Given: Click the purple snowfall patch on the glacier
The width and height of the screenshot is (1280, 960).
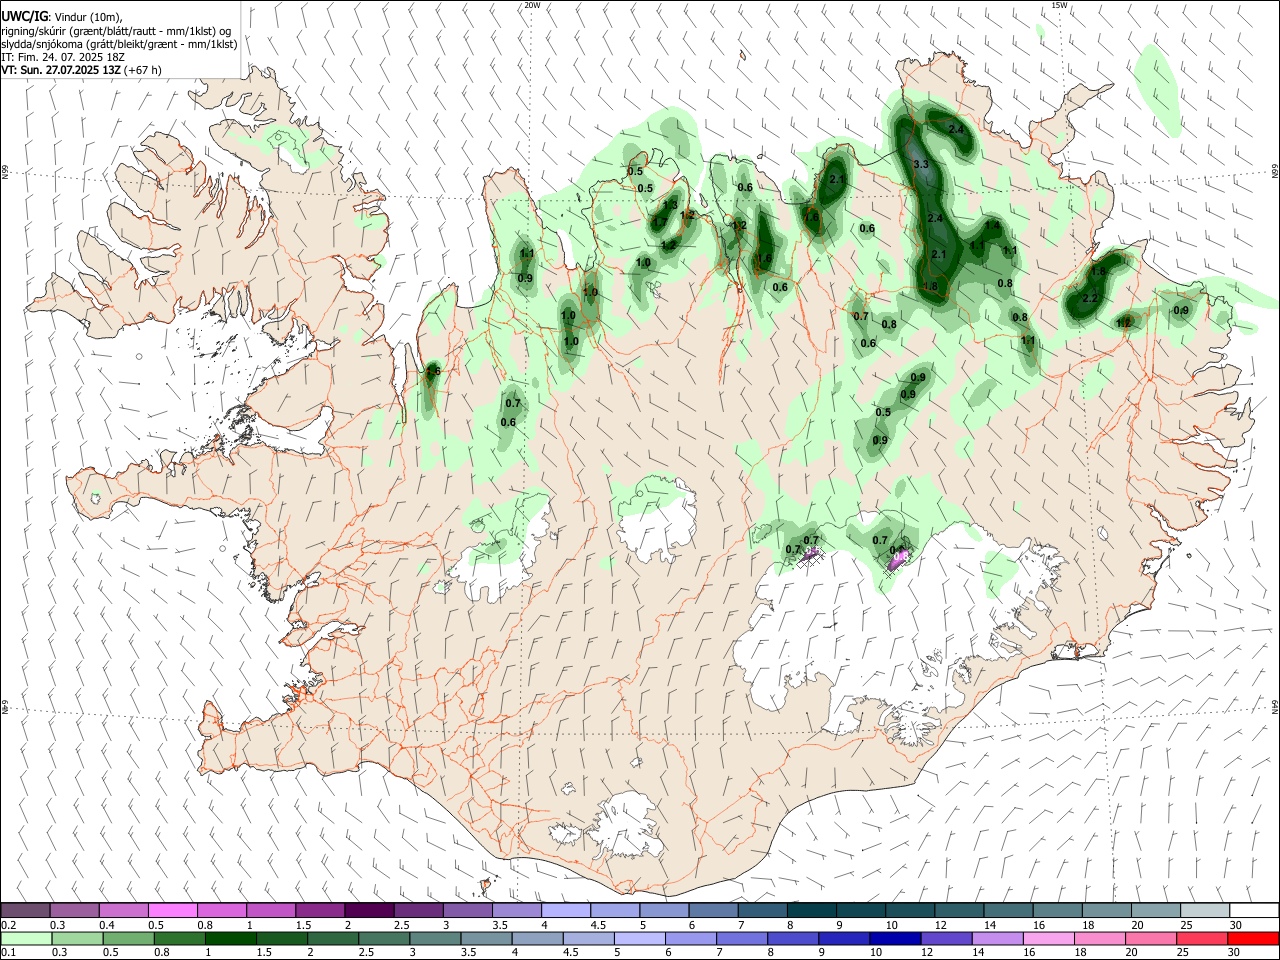Looking at the screenshot, I should (x=898, y=559).
